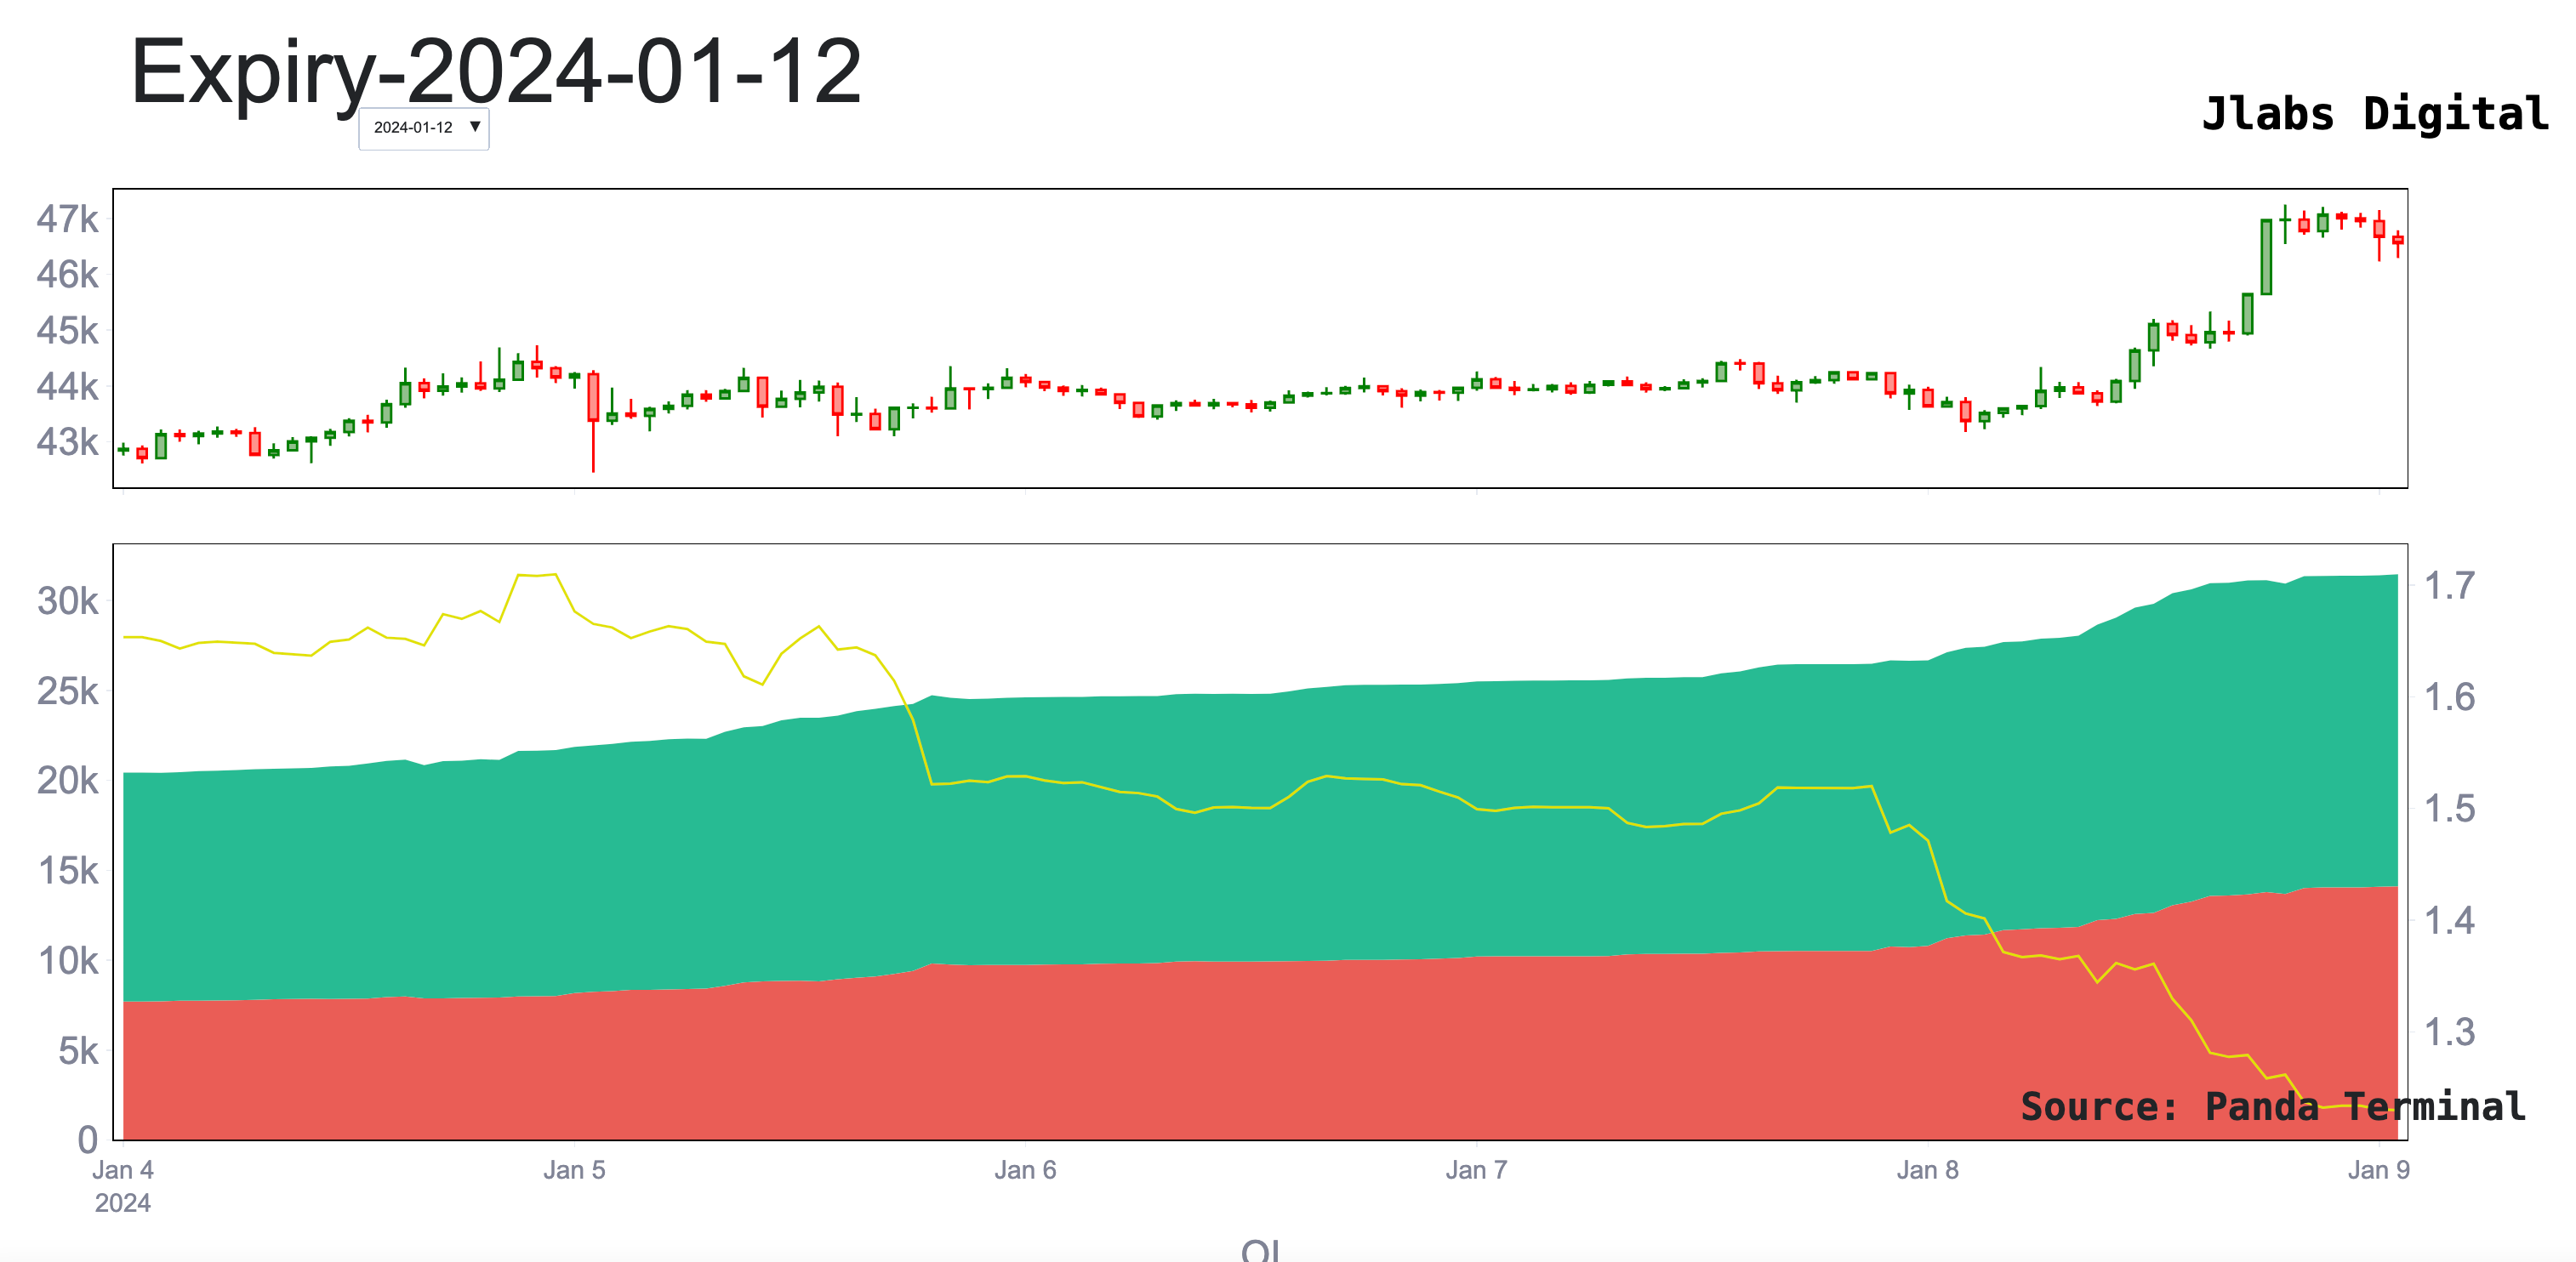
Task: Click the 43k price axis label
Action: point(67,441)
